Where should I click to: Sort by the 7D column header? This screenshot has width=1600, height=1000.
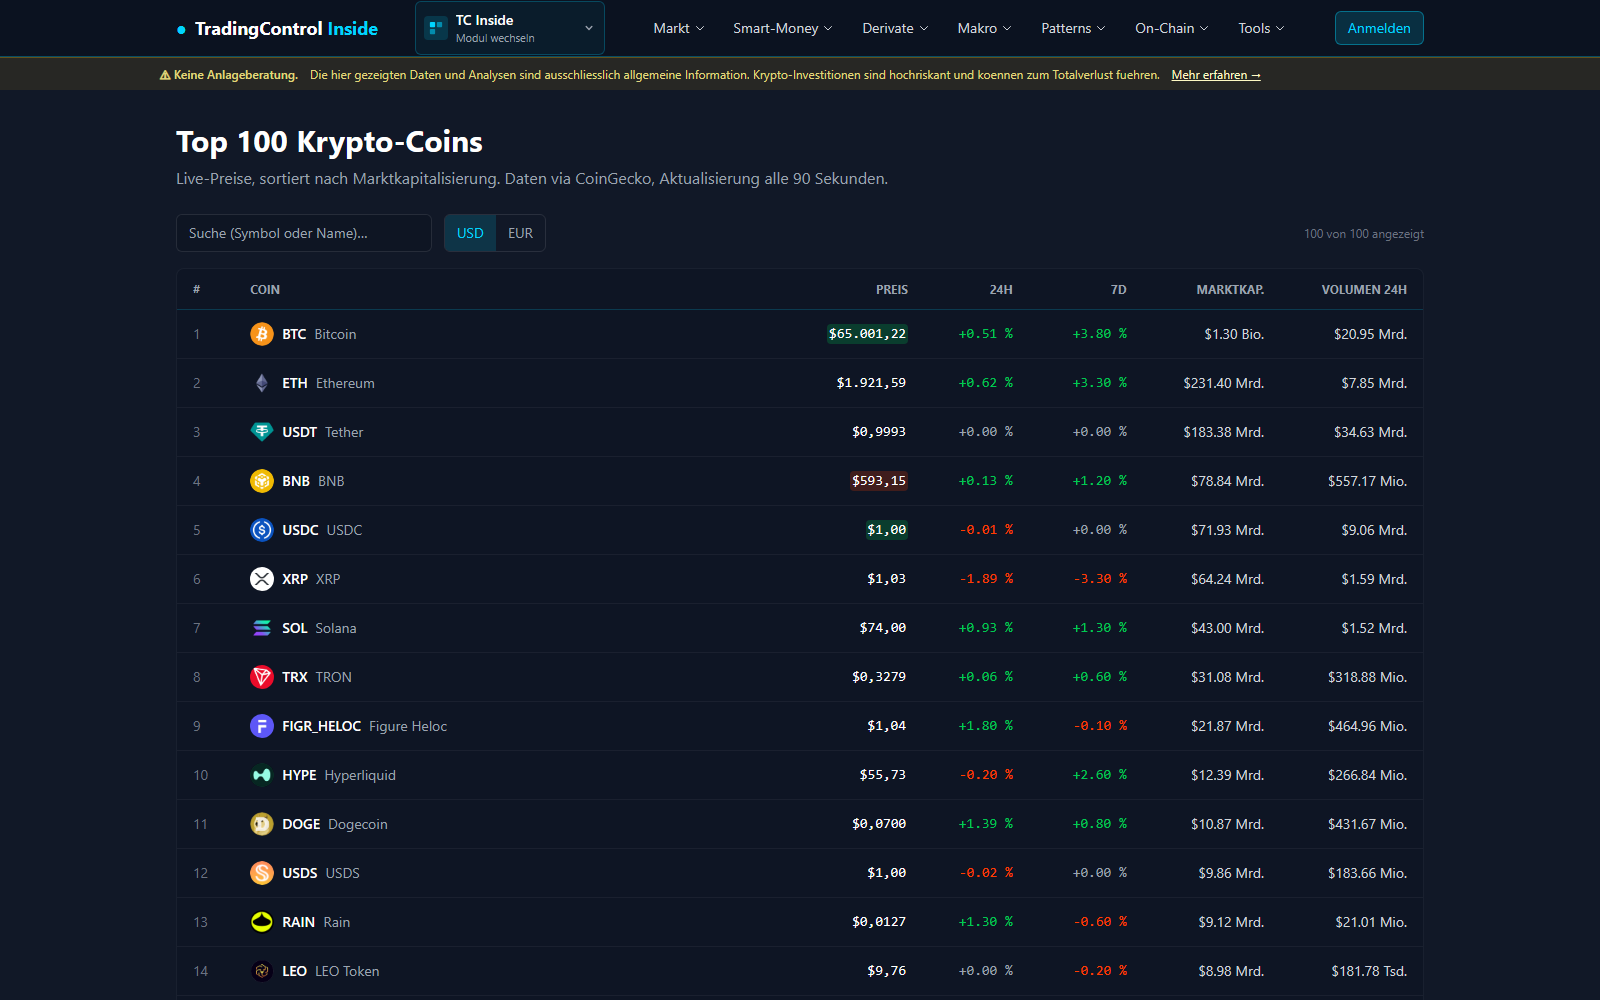1119,290
